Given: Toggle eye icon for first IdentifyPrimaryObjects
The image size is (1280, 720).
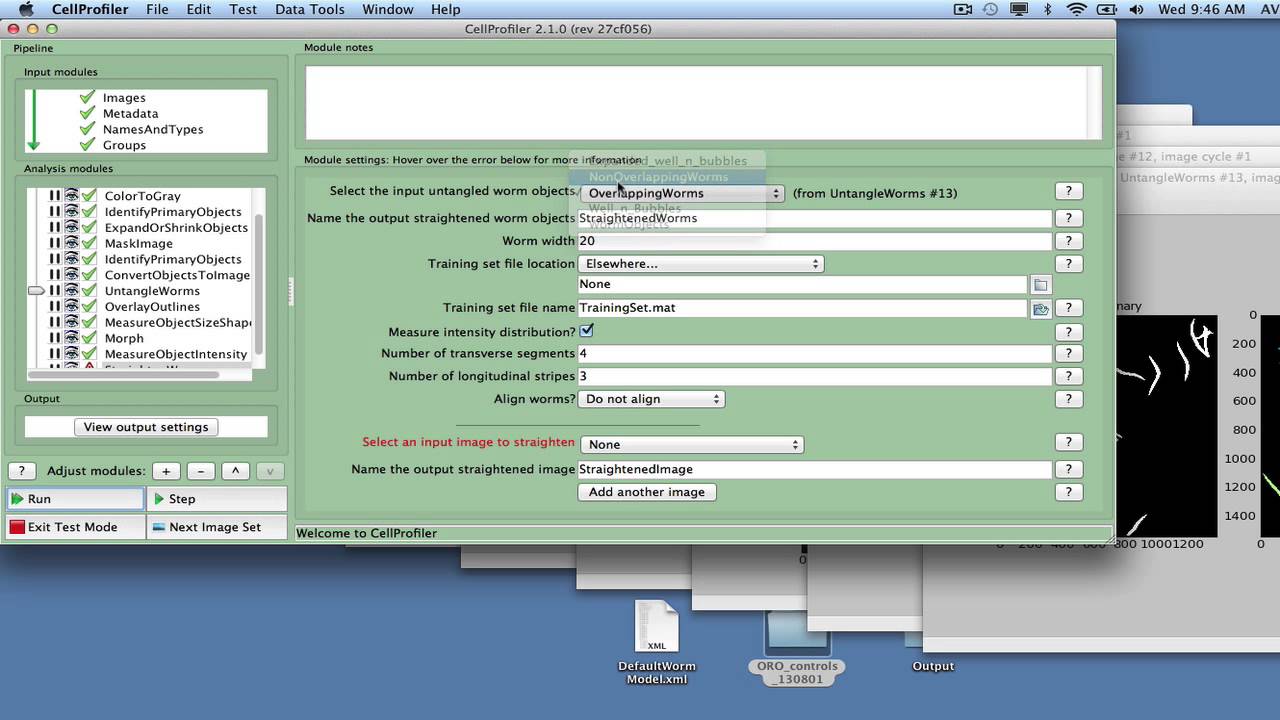Looking at the screenshot, I should click(71, 212).
